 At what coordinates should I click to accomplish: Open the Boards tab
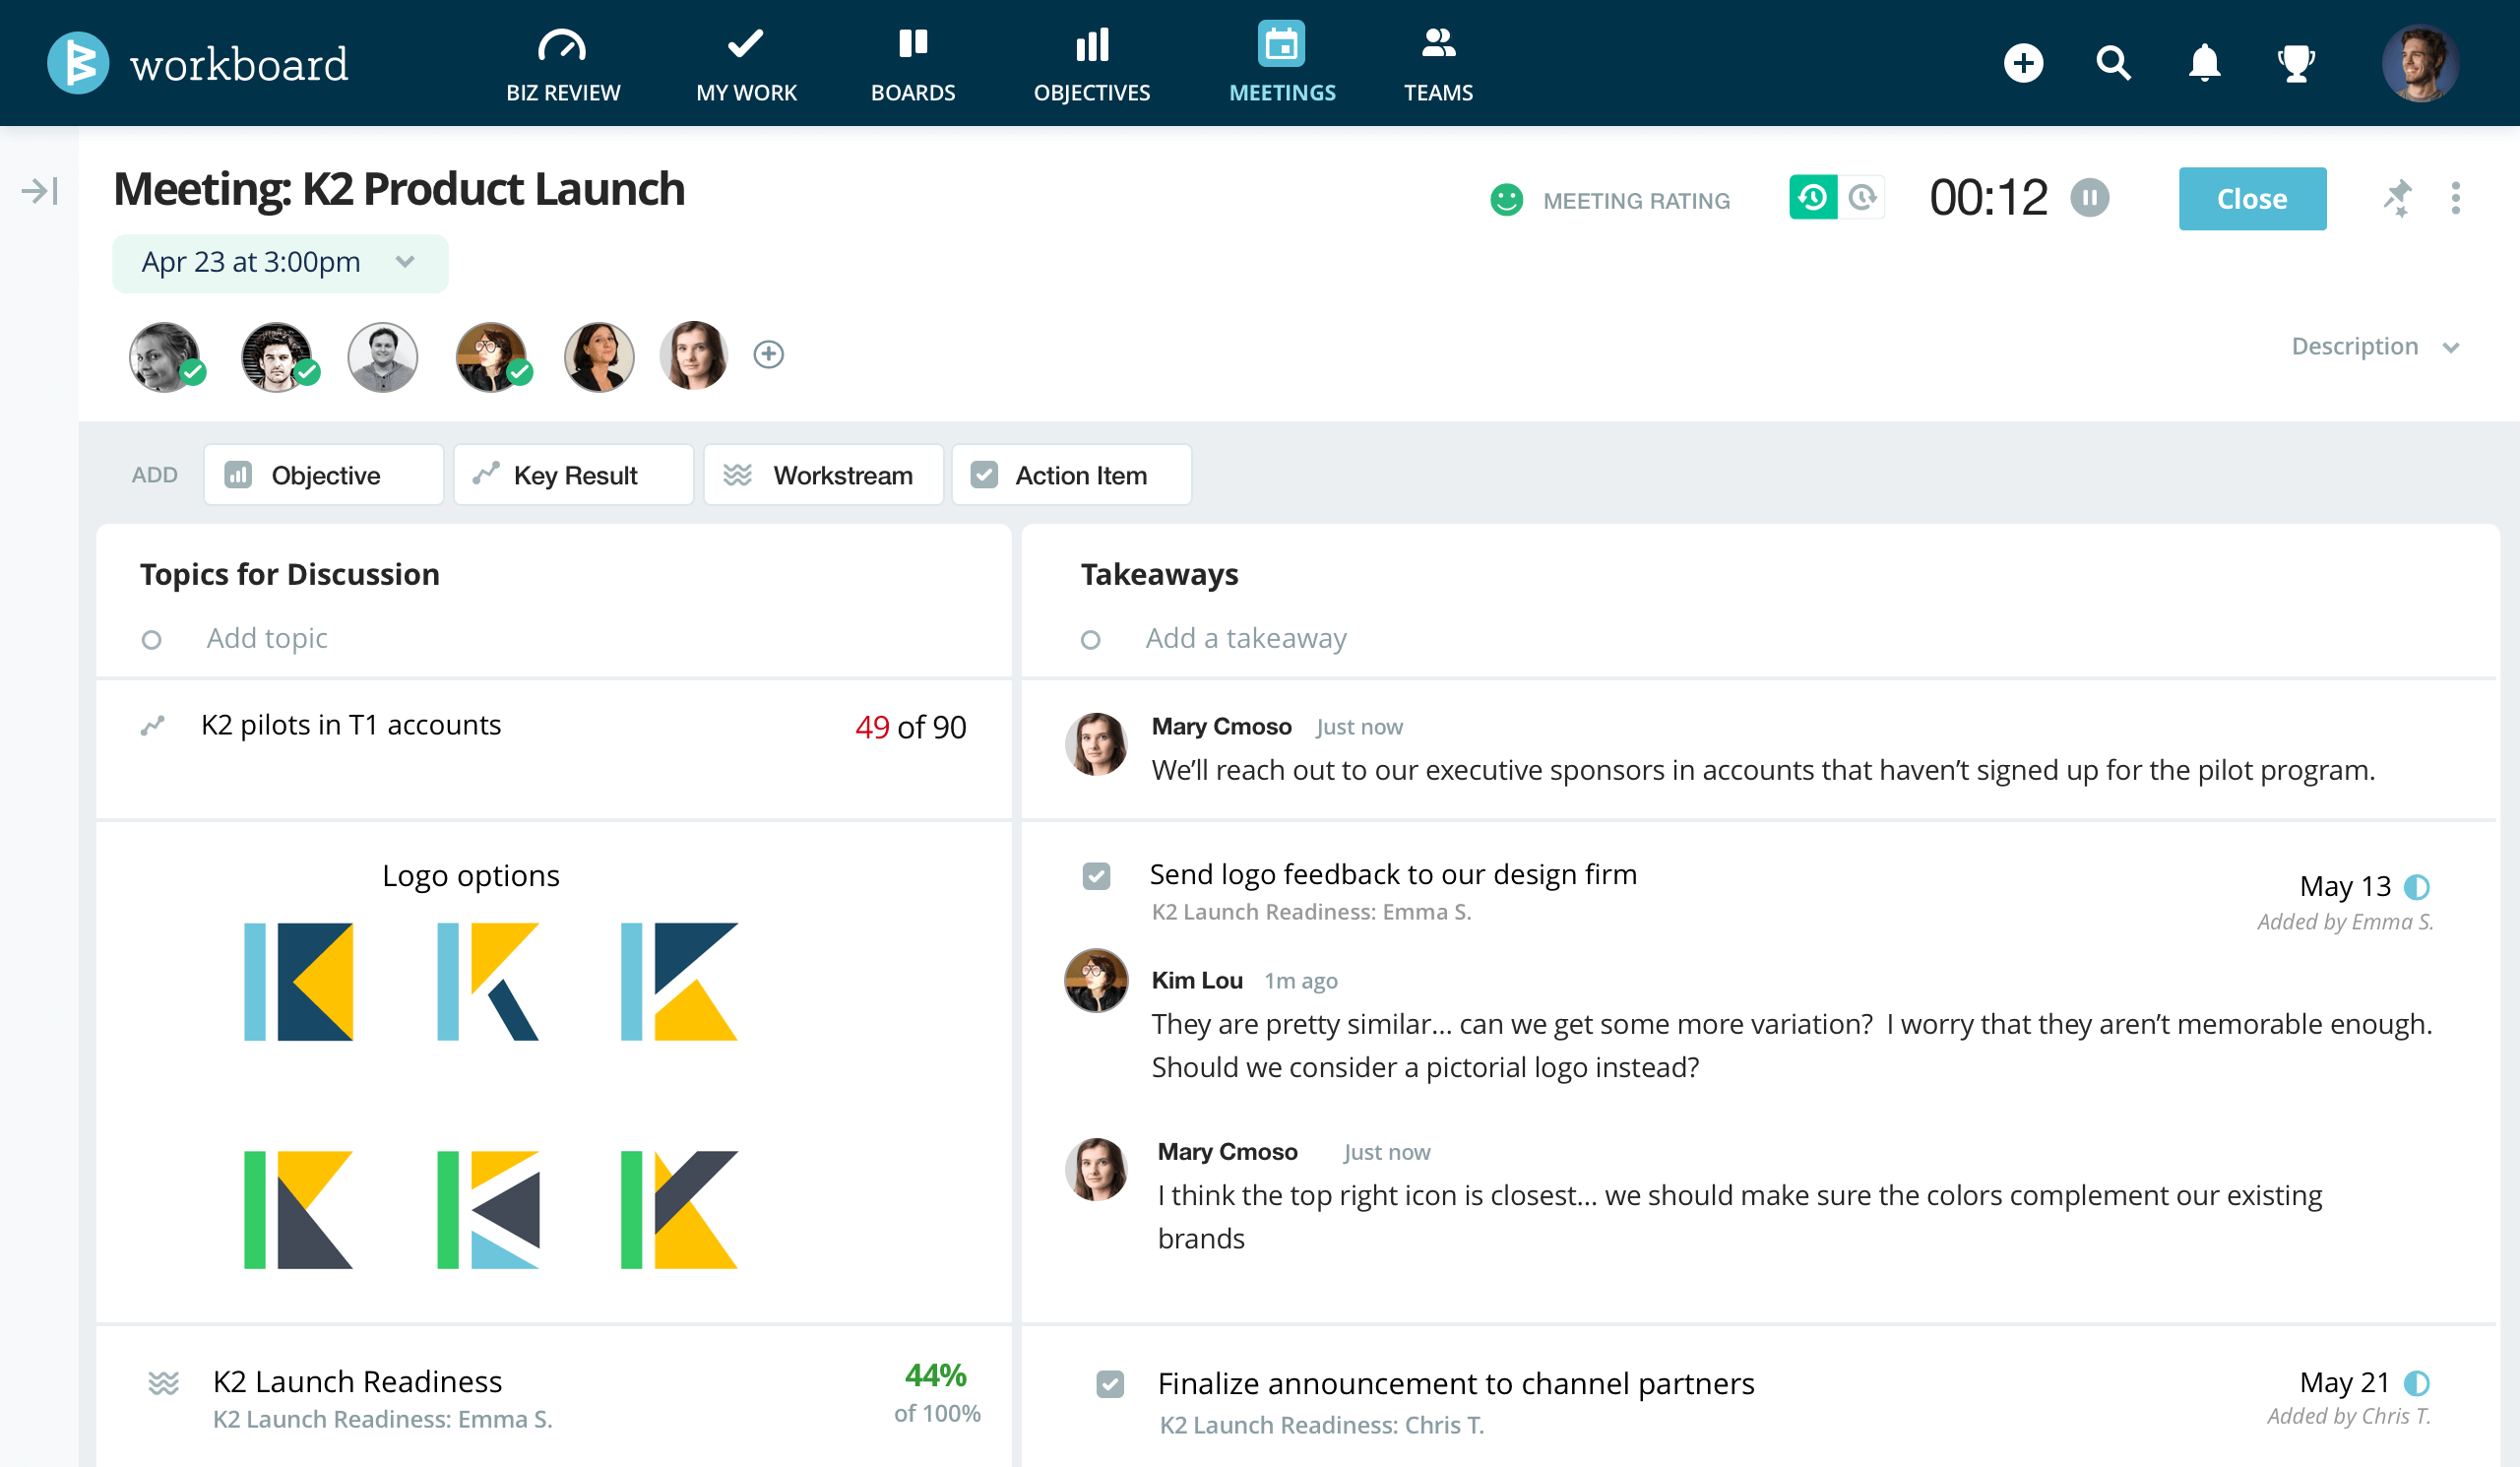pos(913,64)
